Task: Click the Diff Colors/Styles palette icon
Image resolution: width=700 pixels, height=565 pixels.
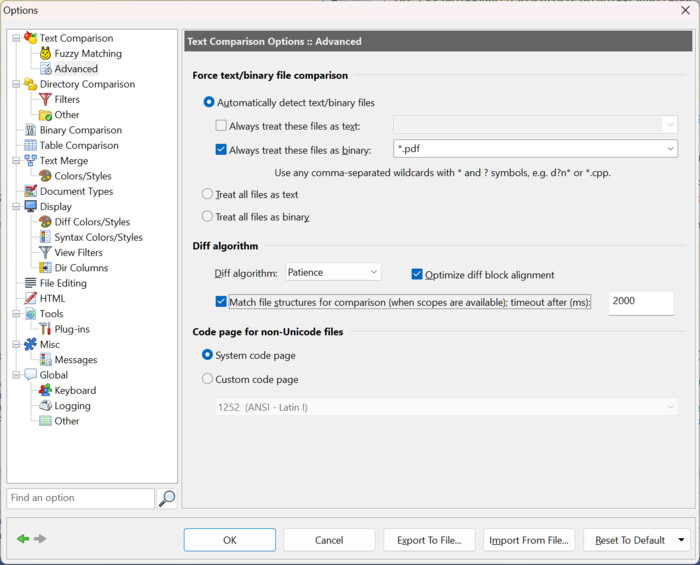Action: [x=45, y=222]
